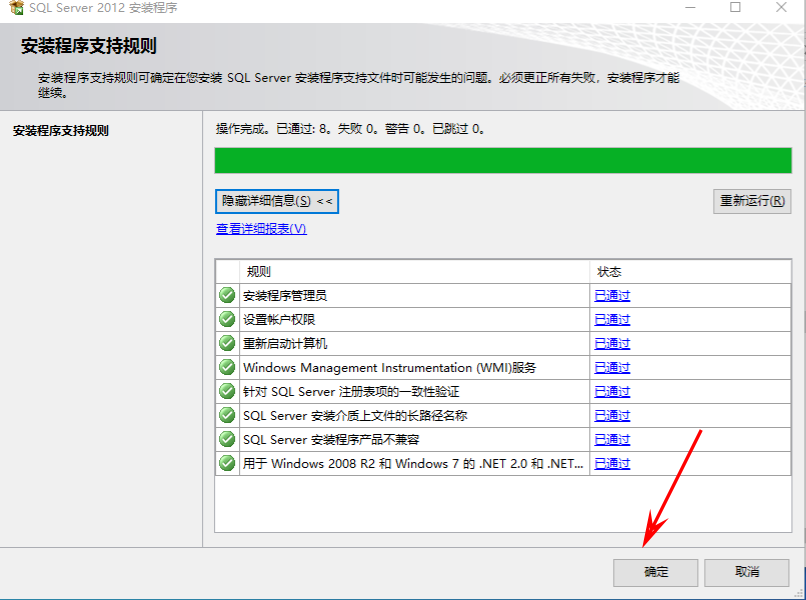Viewport: 806px width, 600px height.
Task: Collapse details with 隐藏详细信息(S) button
Action: point(277,201)
